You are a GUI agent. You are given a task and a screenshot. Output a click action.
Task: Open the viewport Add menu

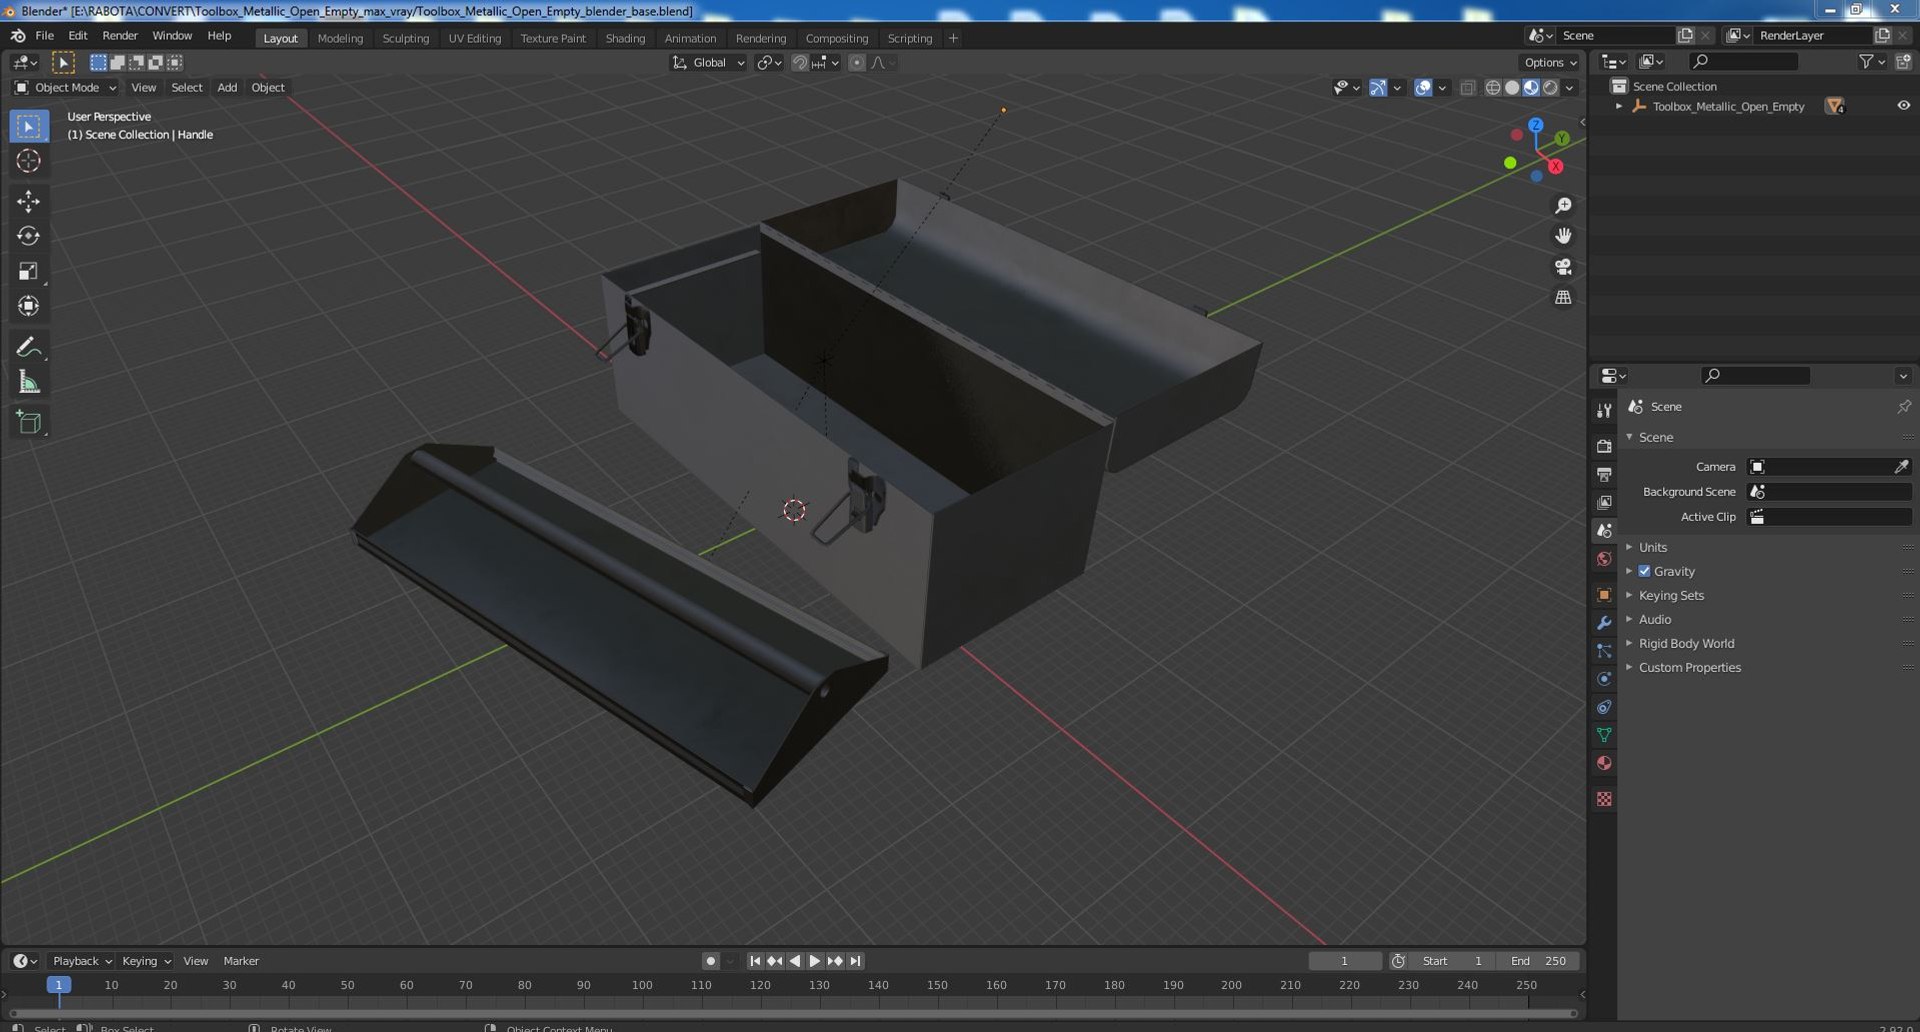[227, 88]
